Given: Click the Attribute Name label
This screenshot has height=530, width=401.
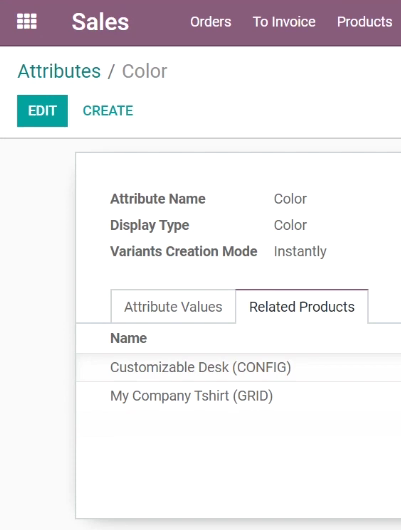Looking at the screenshot, I should [158, 199].
